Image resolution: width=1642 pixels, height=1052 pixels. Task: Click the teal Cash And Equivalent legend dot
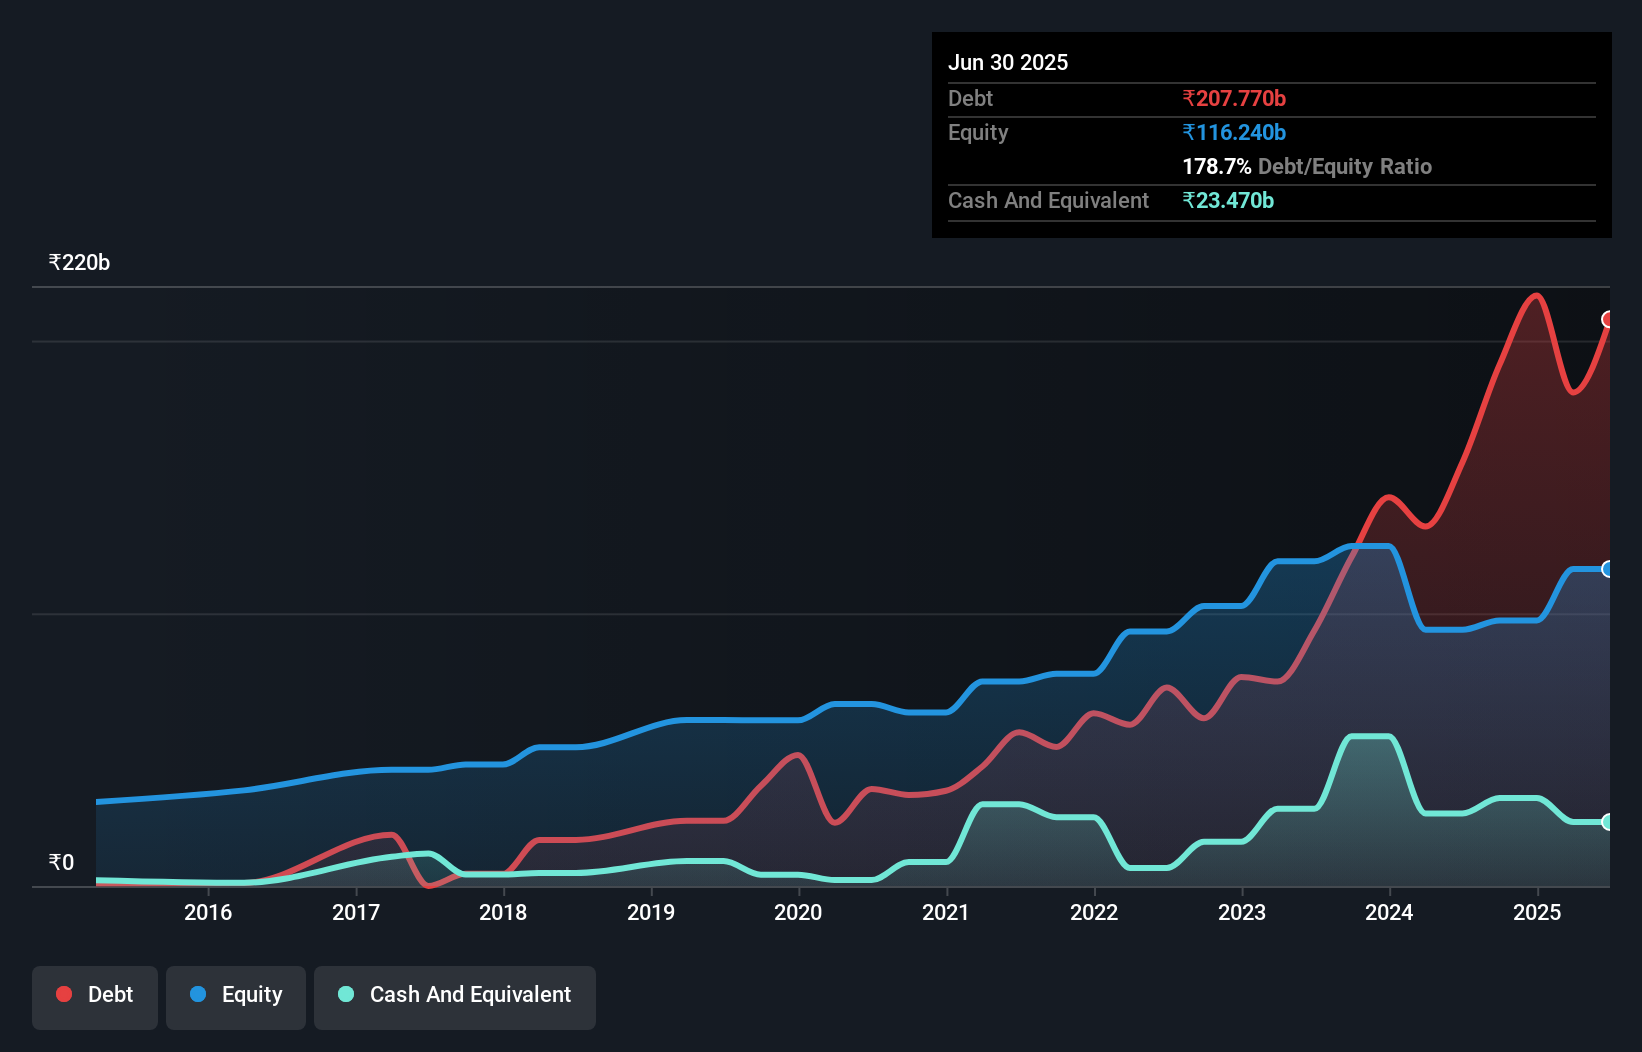345,994
